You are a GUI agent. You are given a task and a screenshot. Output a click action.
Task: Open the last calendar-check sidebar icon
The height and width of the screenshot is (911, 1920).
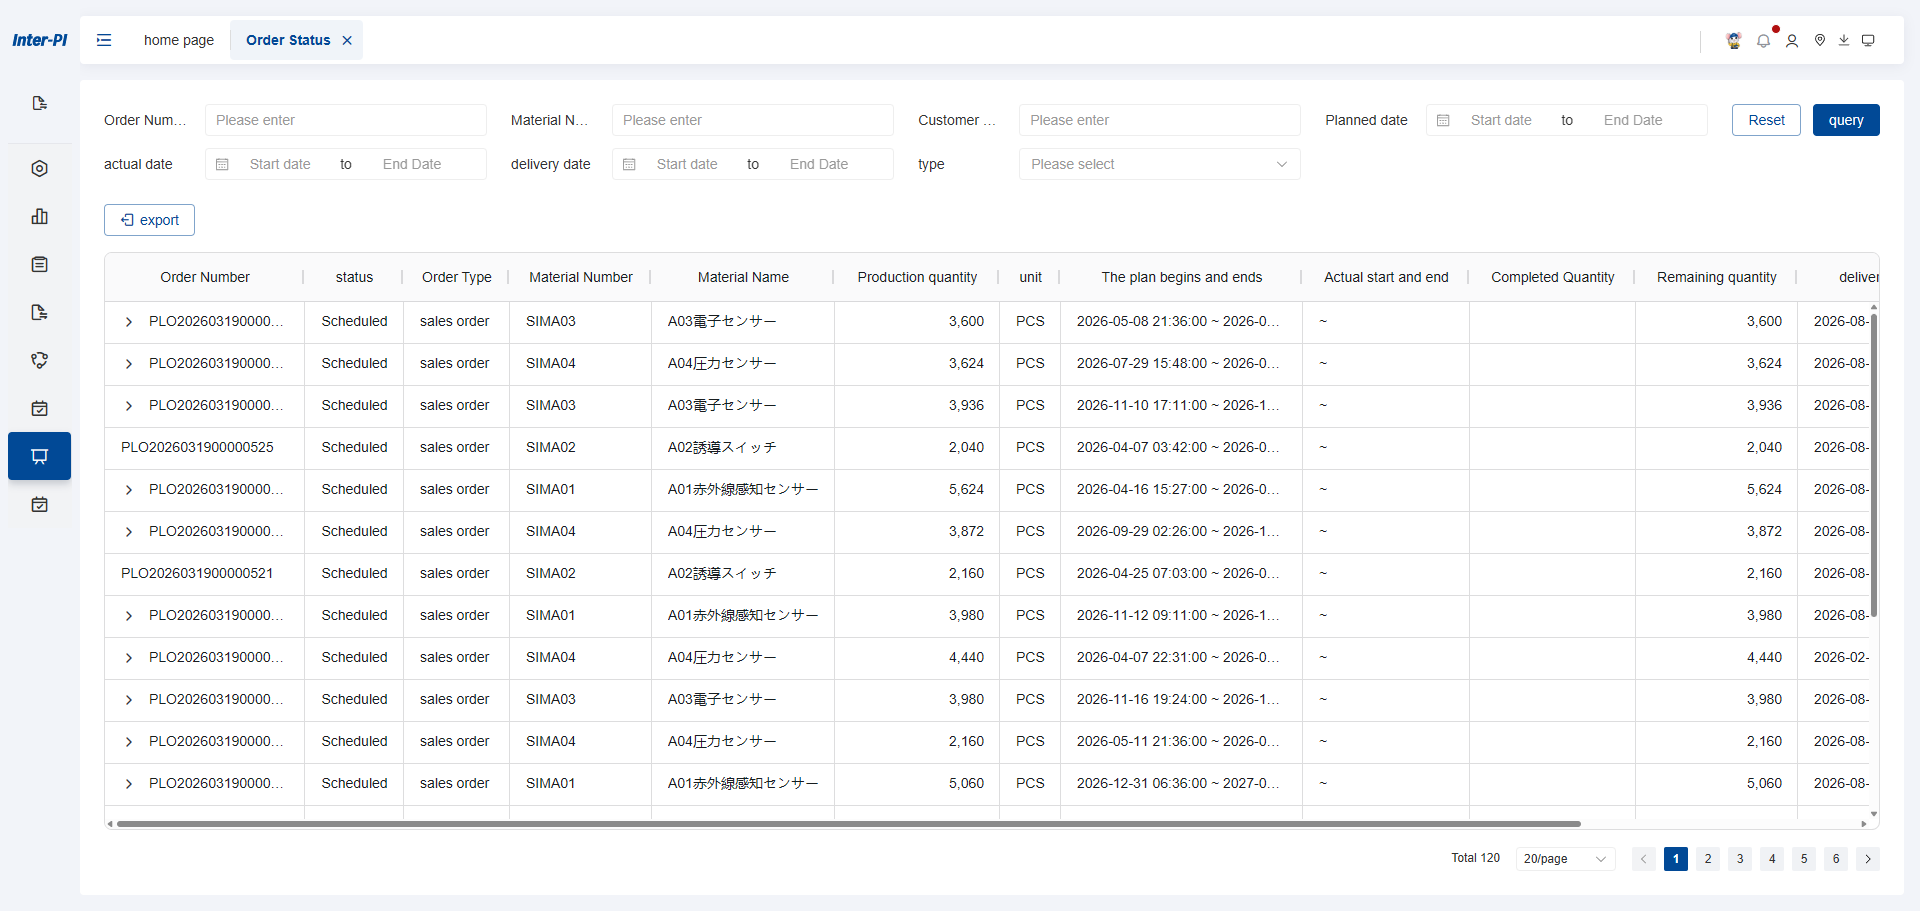tap(40, 504)
